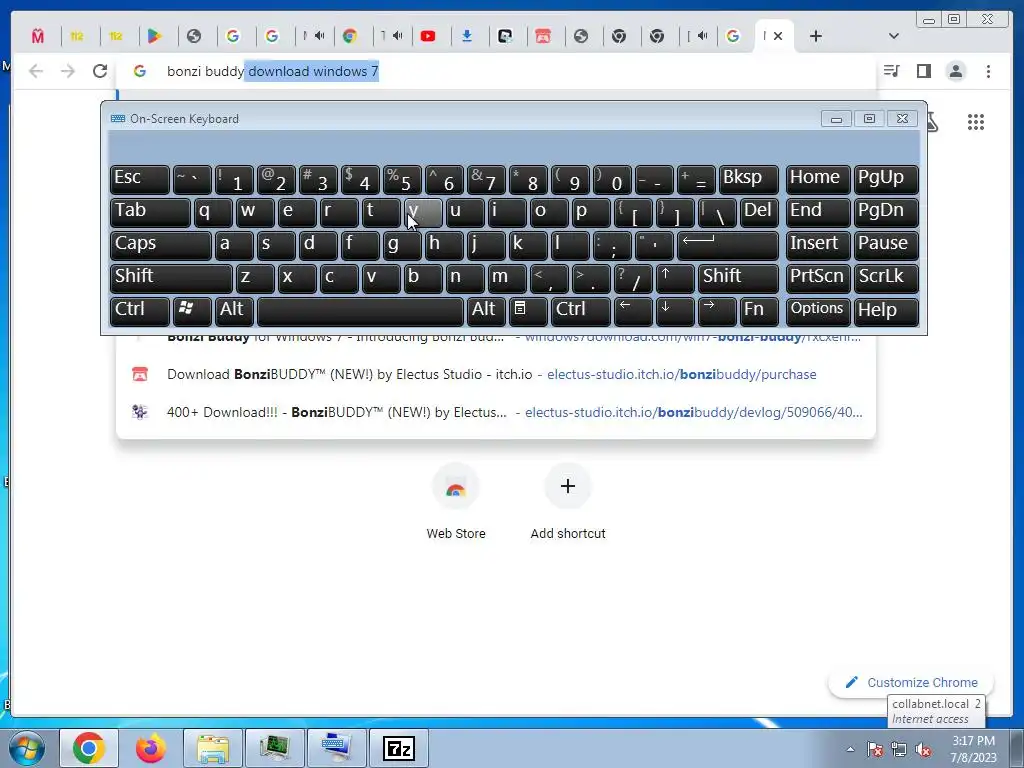1024x768 pixels.
Task: Show hidden system tray icons
Action: pos(850,749)
